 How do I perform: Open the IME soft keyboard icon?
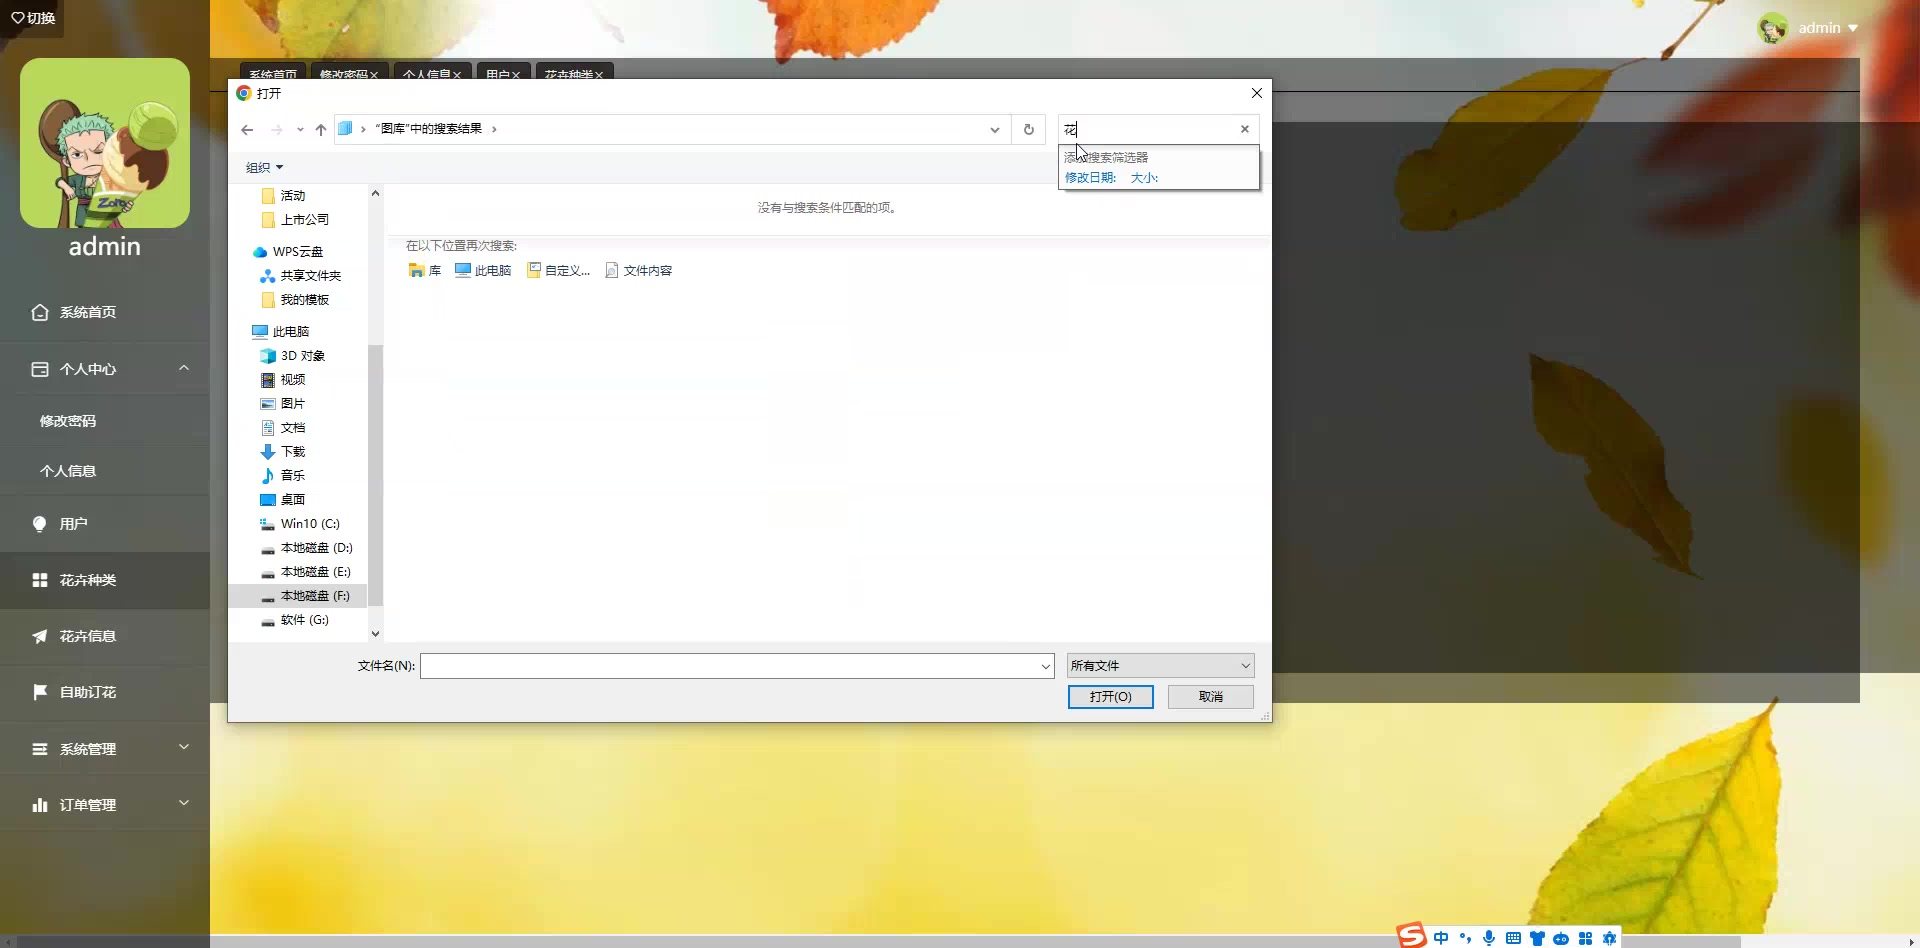(x=1513, y=938)
